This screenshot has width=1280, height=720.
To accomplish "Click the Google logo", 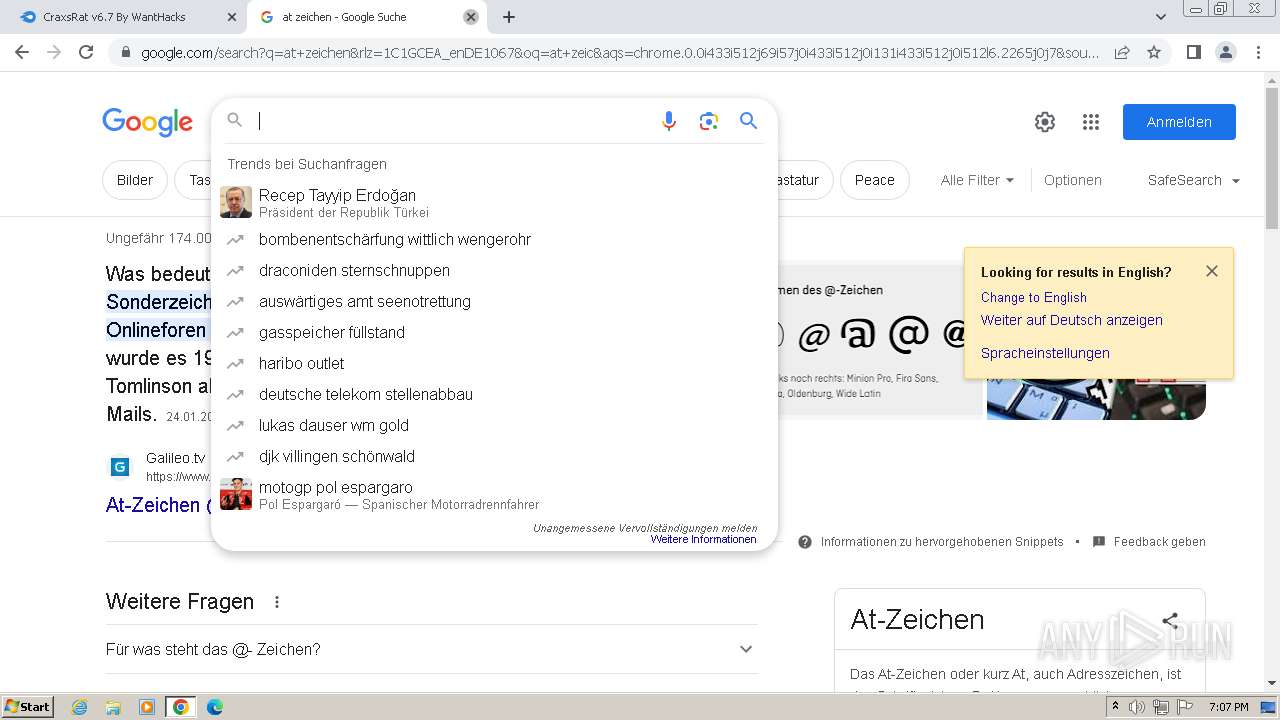I will pos(147,122).
